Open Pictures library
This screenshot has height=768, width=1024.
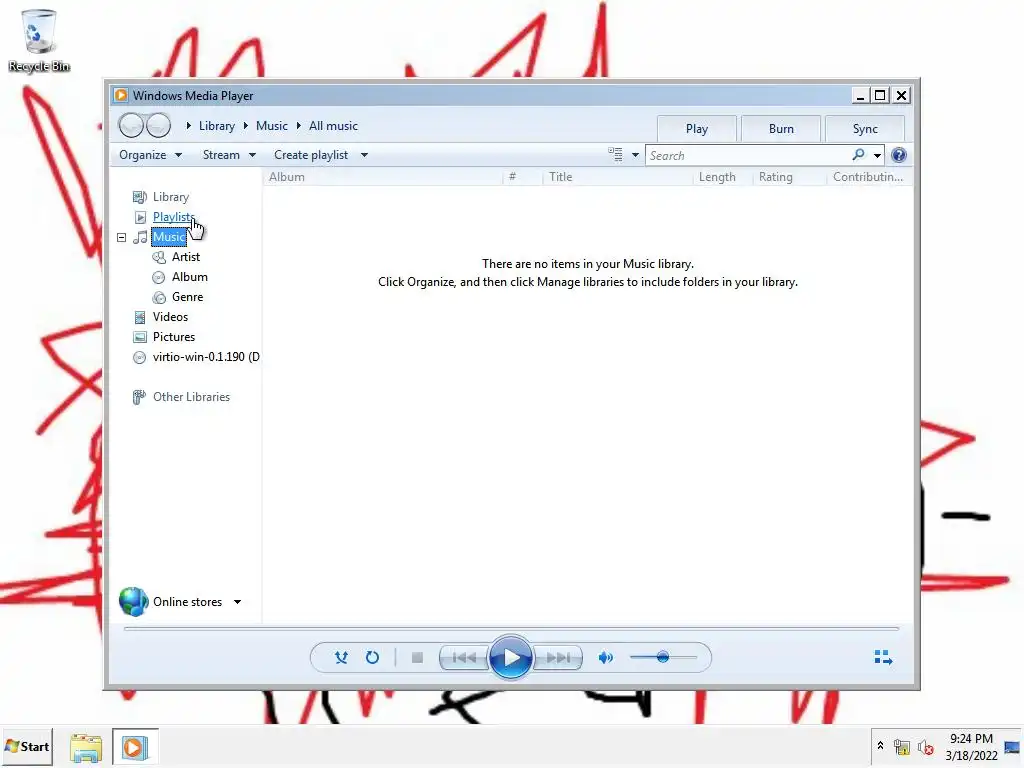point(174,337)
